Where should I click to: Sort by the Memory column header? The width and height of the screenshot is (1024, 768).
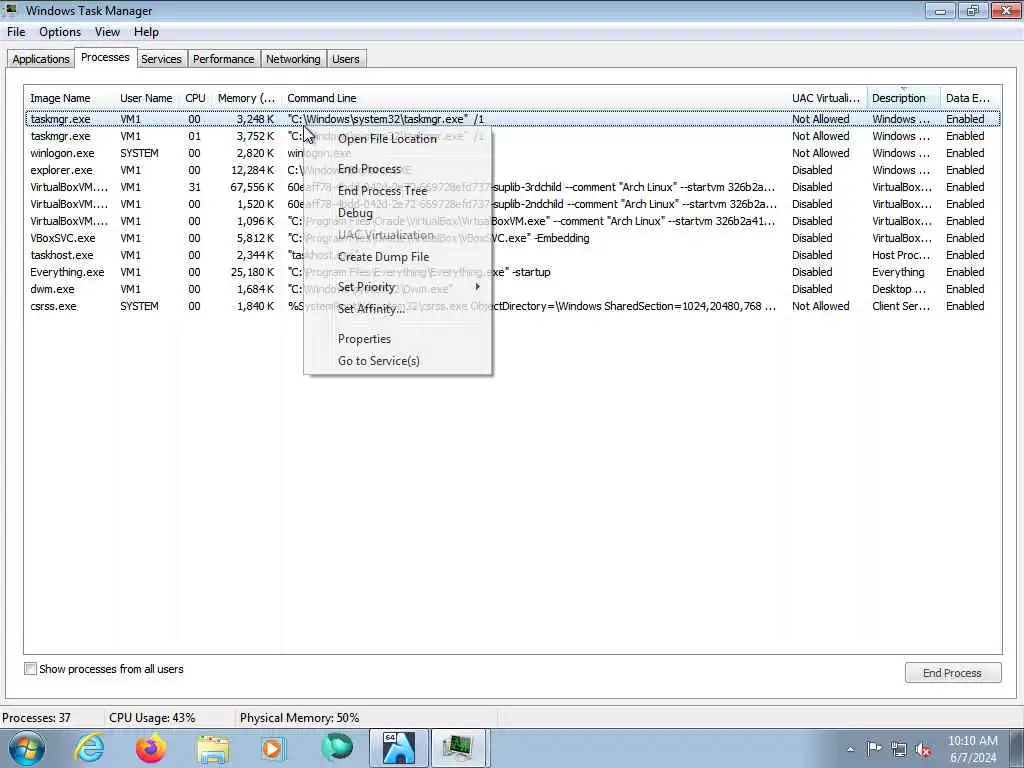tap(247, 98)
